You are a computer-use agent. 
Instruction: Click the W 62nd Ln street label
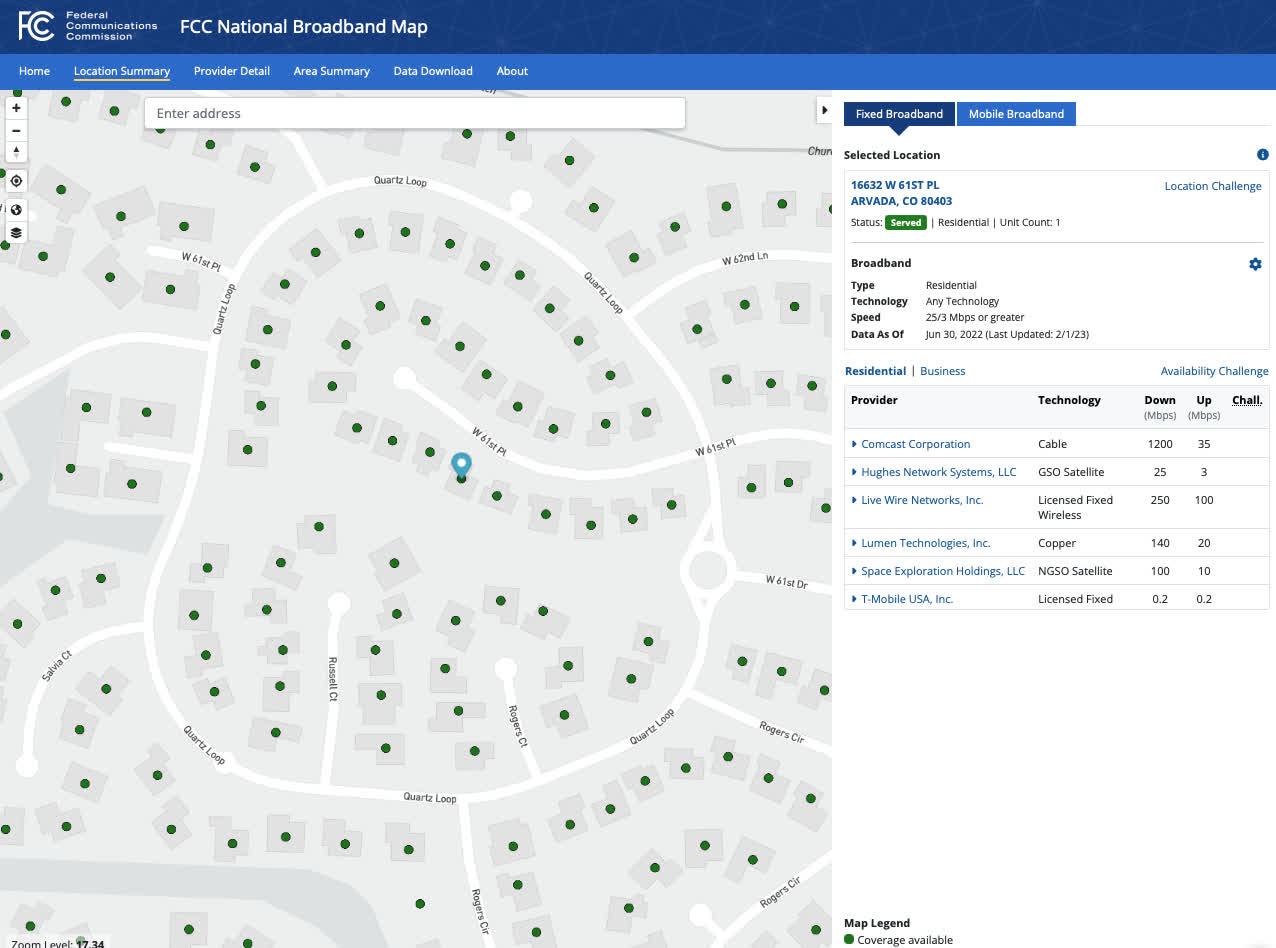[x=745, y=259]
